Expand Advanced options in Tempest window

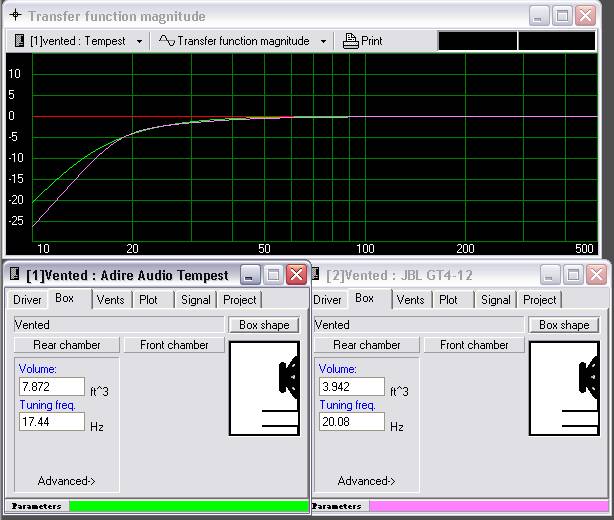tap(67, 481)
